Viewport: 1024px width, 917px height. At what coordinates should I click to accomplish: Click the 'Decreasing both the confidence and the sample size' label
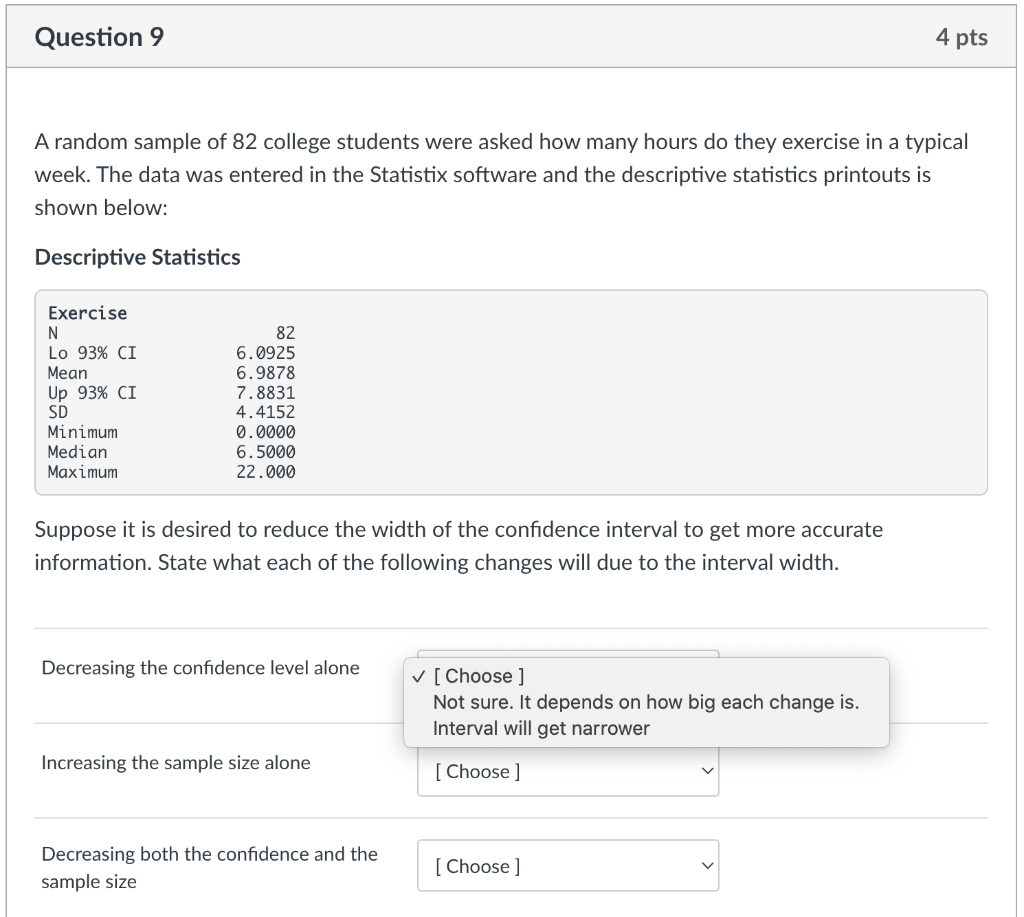click(x=209, y=867)
